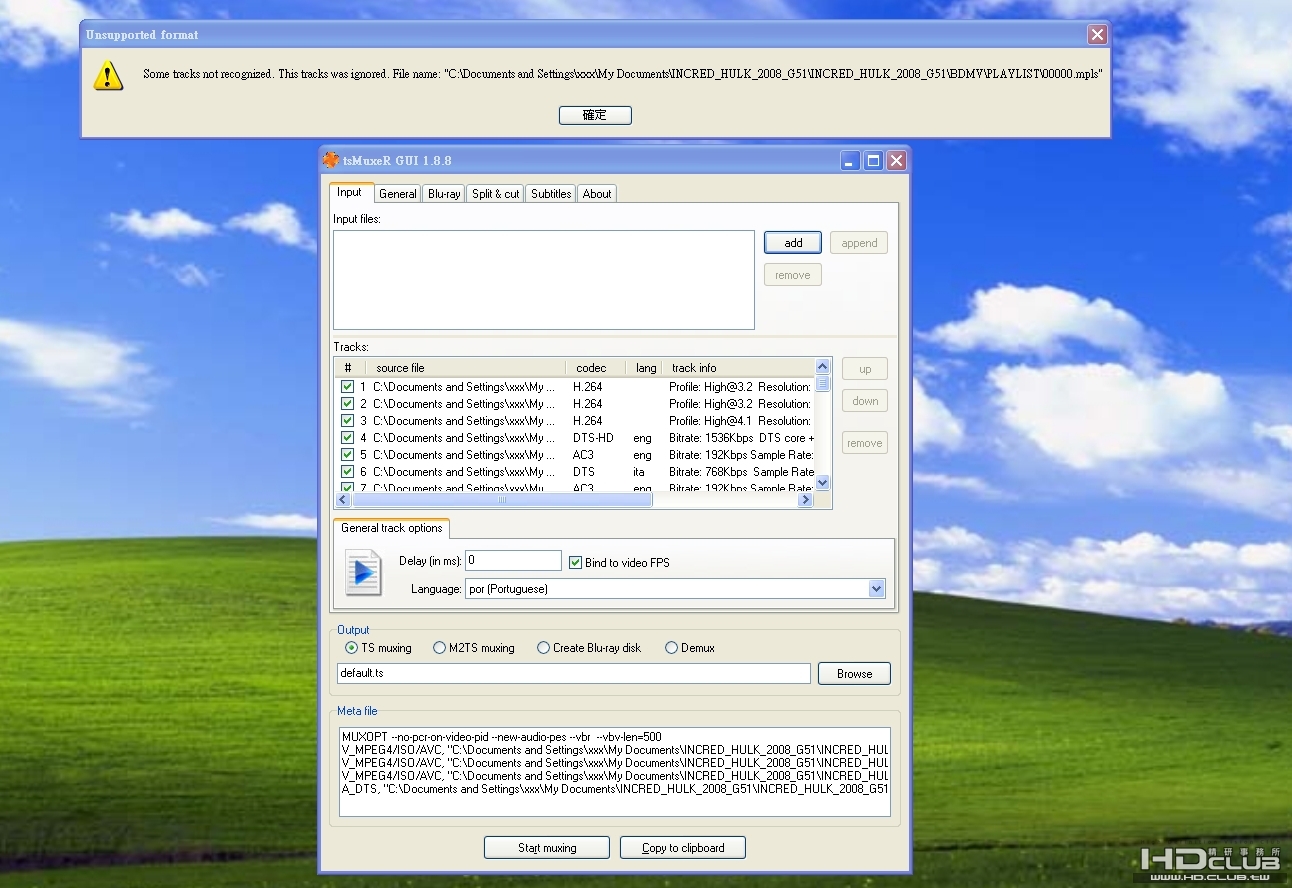Viewport: 1292px width, 888px height.
Task: Open the Language dropdown list
Action: point(876,589)
